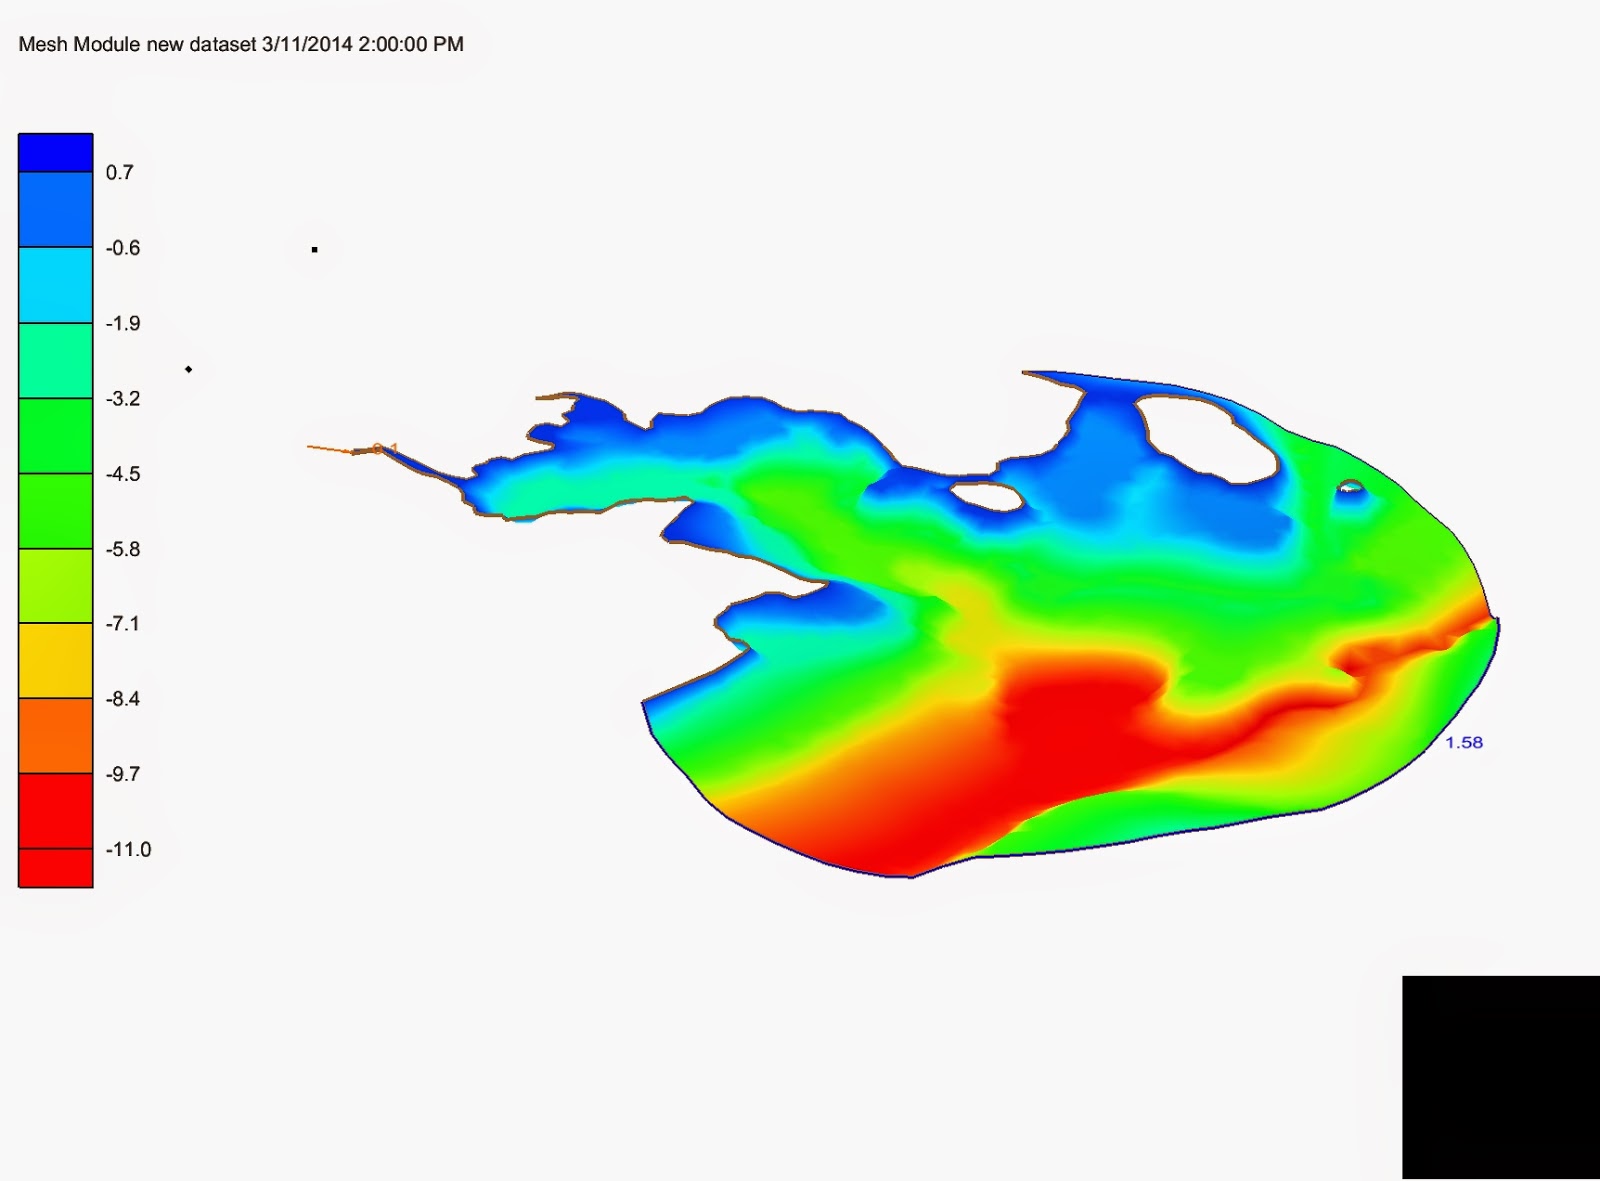1600x1181 pixels.
Task: Toggle the small square marker above the estuary arm
Action: pyautogui.click(x=314, y=249)
